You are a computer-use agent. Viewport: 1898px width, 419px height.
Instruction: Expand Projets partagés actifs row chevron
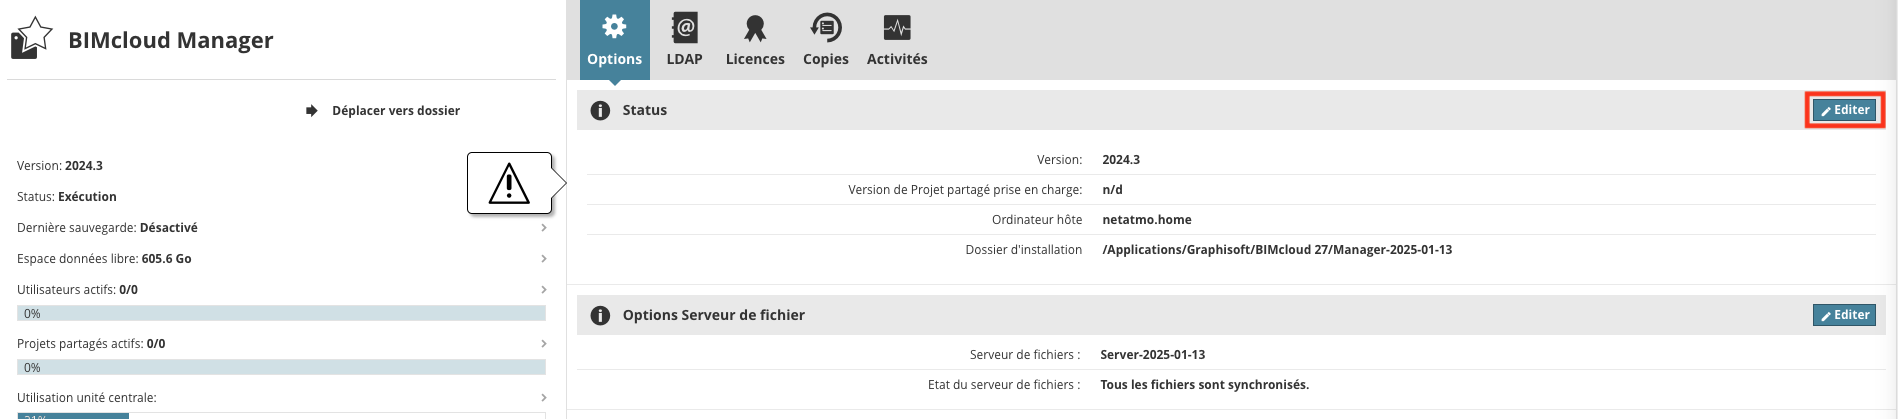[544, 344]
